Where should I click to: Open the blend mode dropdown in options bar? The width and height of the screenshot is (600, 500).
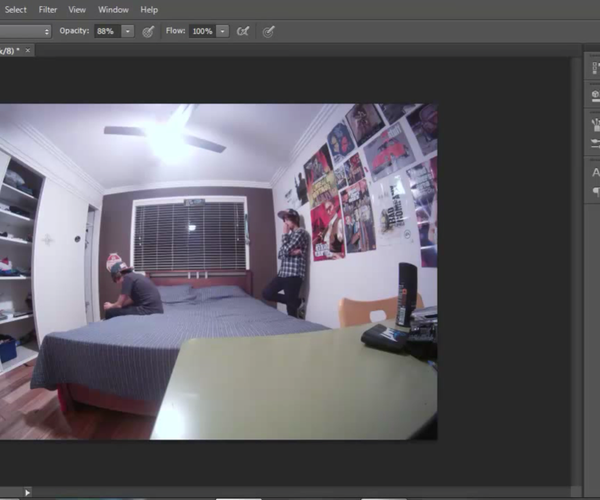pos(25,31)
